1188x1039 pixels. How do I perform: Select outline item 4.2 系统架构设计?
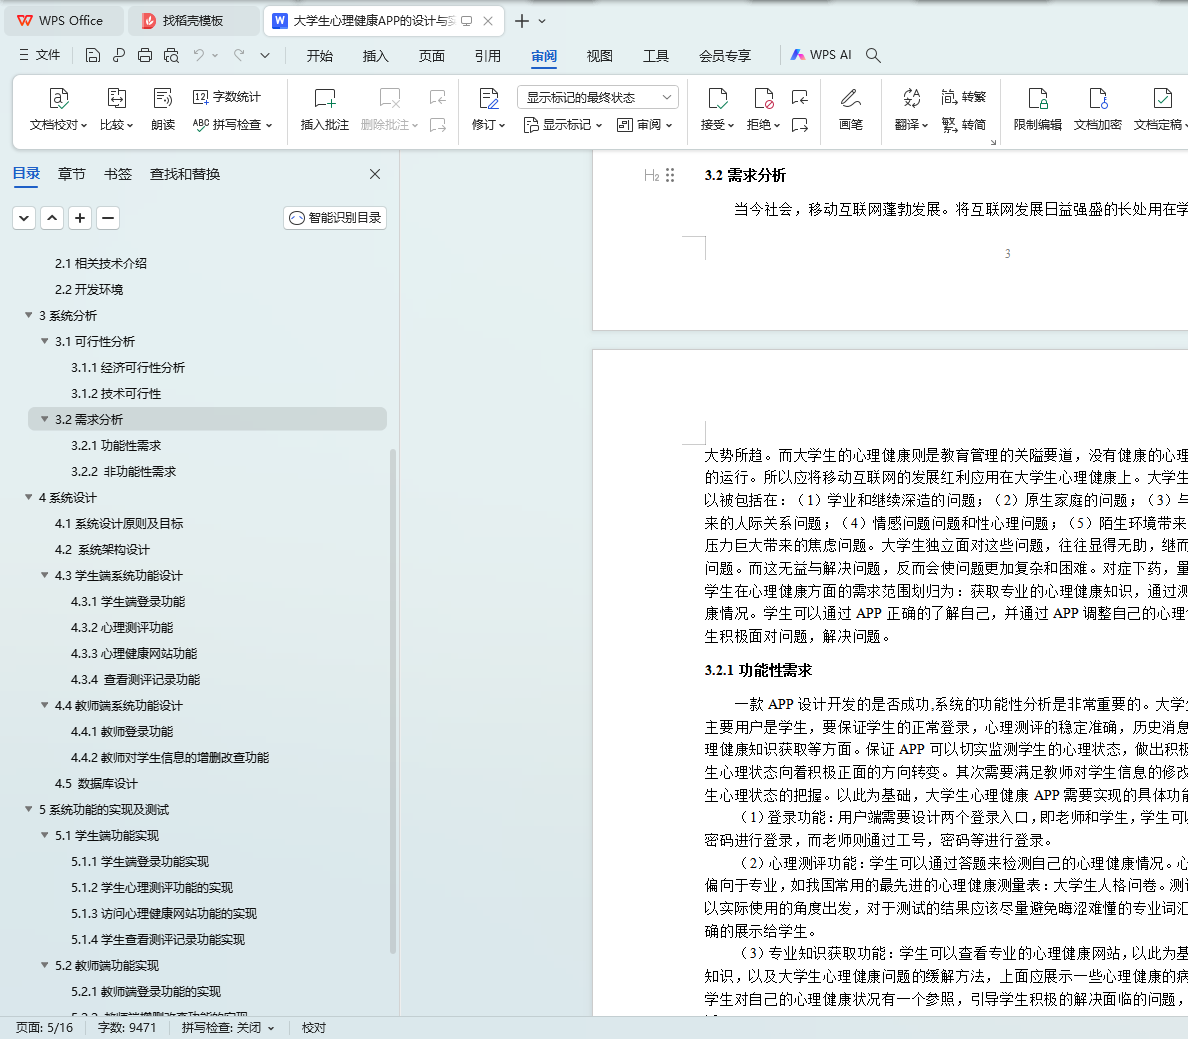tap(102, 549)
